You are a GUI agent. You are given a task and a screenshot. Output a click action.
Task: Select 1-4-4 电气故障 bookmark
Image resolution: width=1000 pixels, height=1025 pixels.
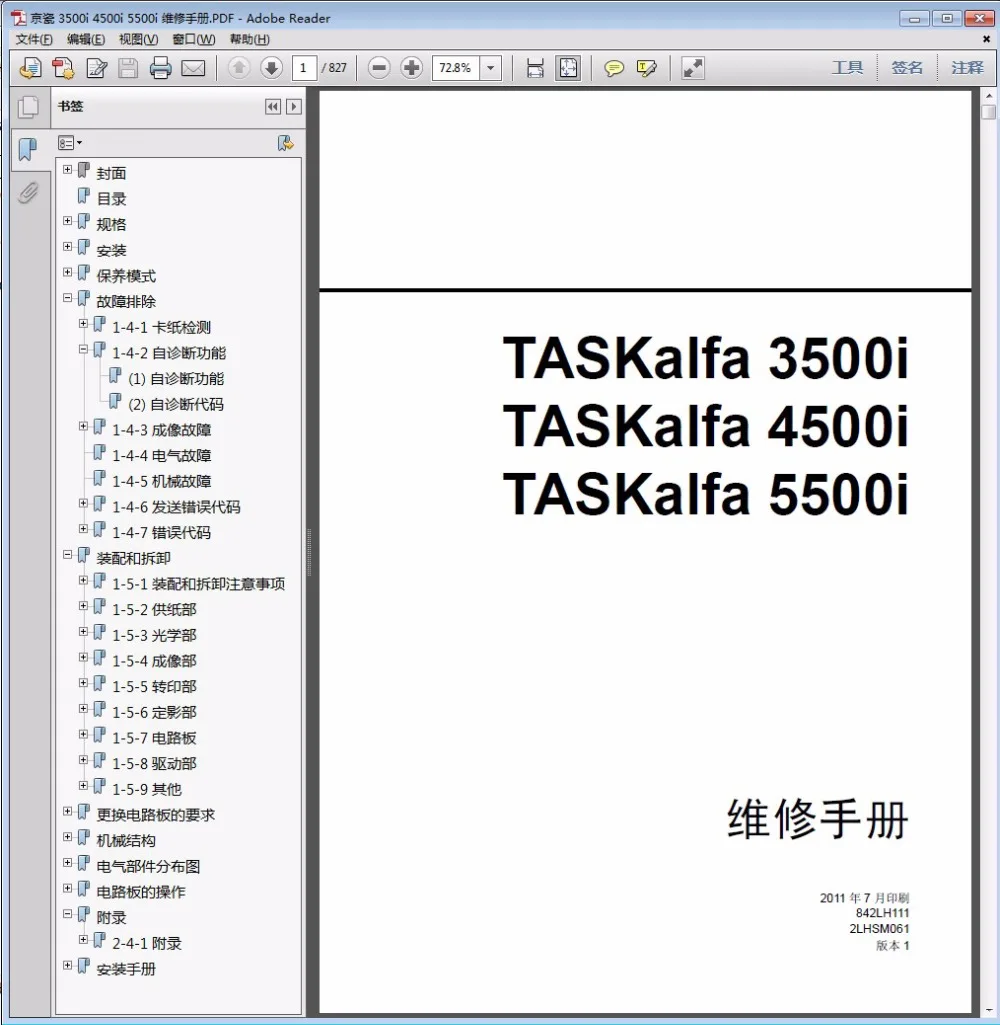click(x=161, y=456)
